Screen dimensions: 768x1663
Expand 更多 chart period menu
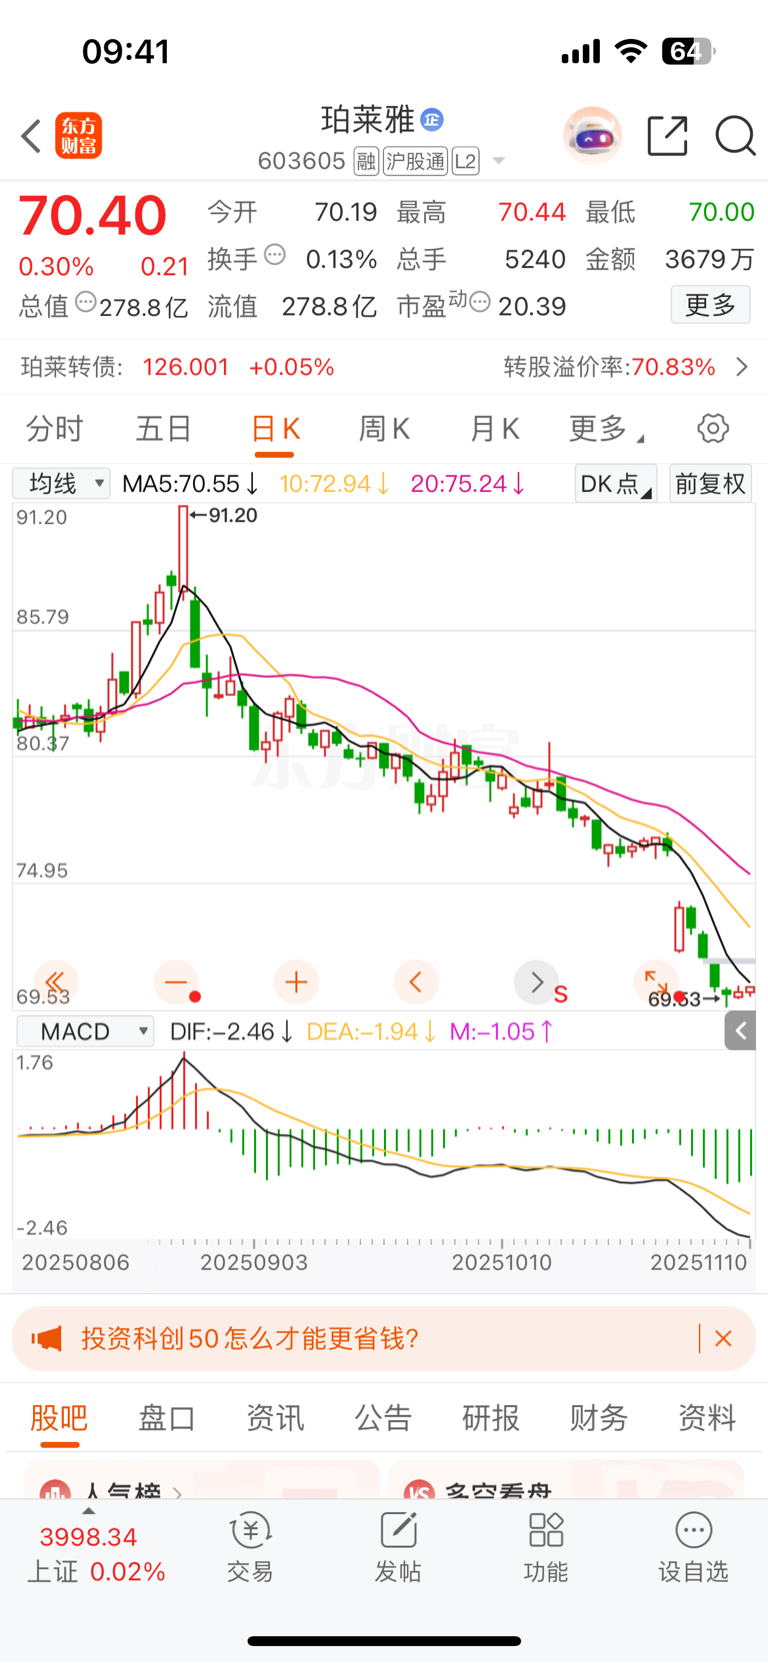tap(606, 429)
